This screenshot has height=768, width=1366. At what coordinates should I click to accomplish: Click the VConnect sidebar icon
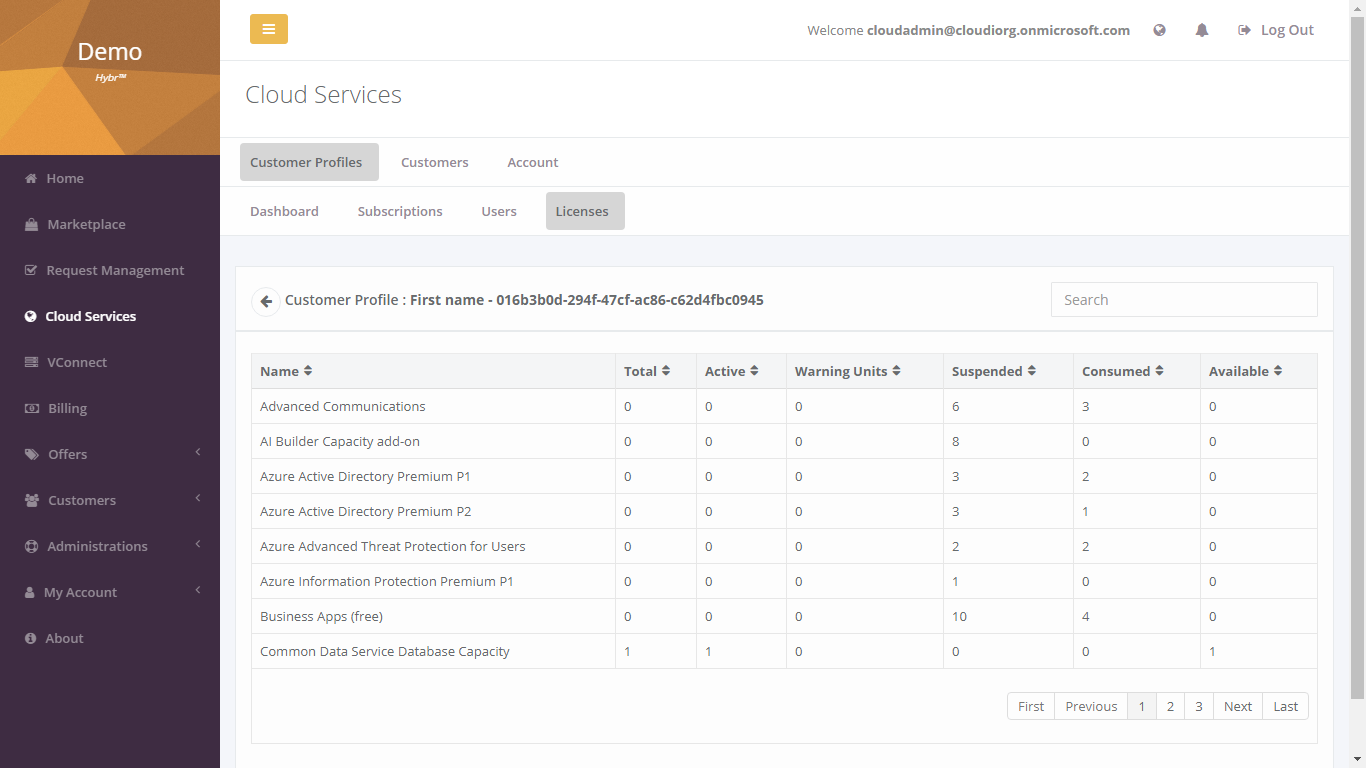31,362
